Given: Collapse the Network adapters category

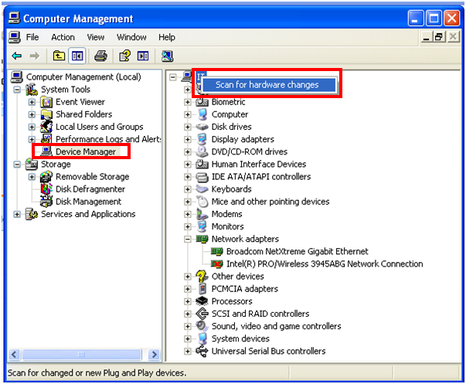Looking at the screenshot, I should pos(188,239).
